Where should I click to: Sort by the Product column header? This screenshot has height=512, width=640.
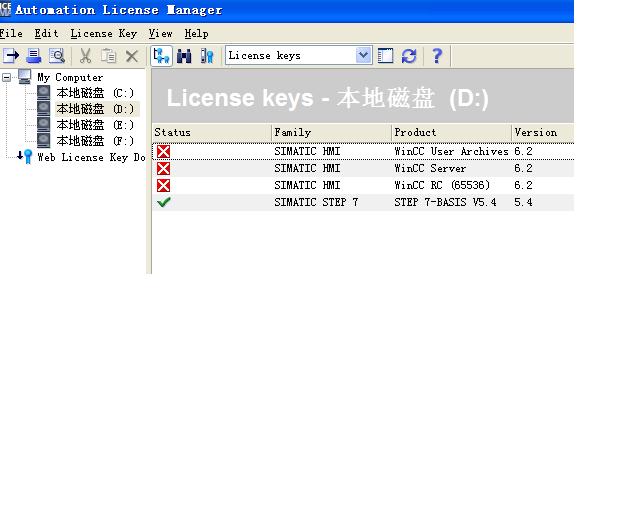[x=451, y=132]
